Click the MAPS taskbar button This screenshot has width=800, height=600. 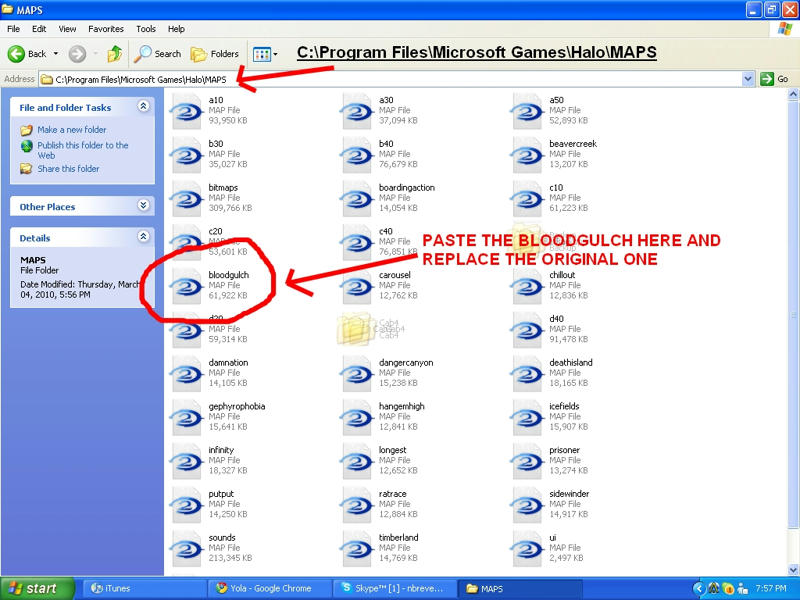(x=520, y=588)
